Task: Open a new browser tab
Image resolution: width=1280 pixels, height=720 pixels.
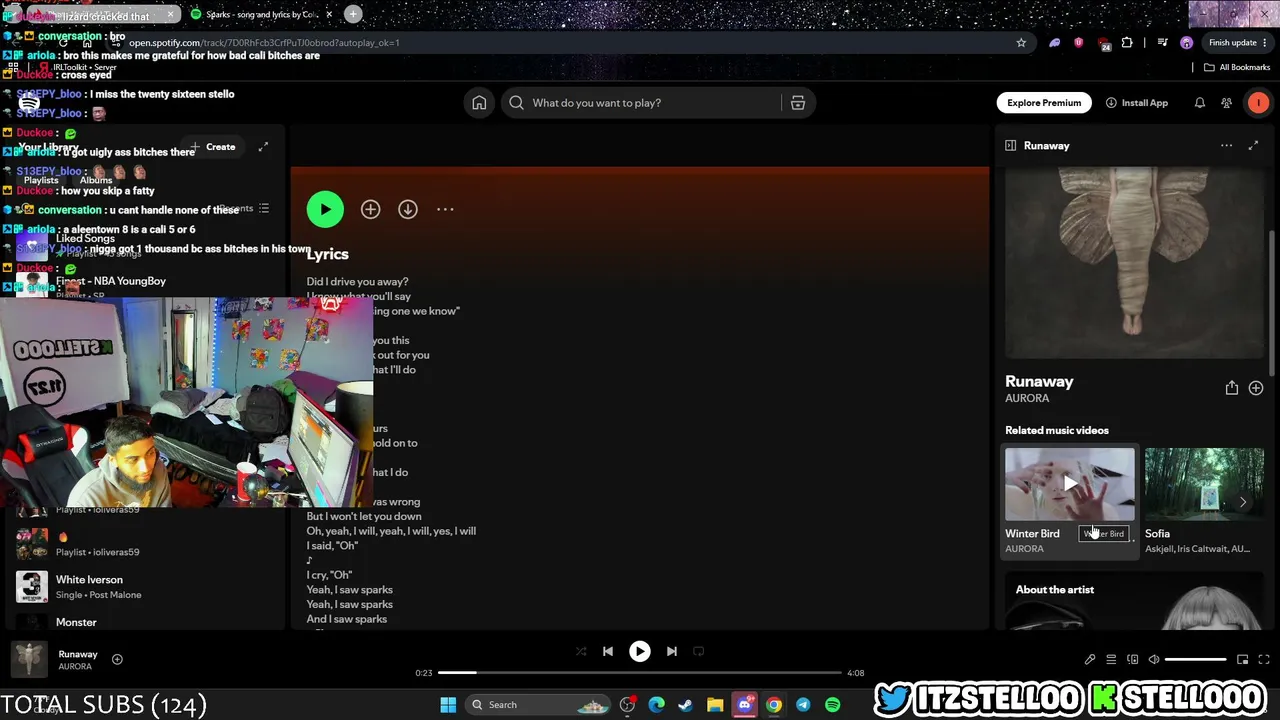Action: tap(353, 14)
